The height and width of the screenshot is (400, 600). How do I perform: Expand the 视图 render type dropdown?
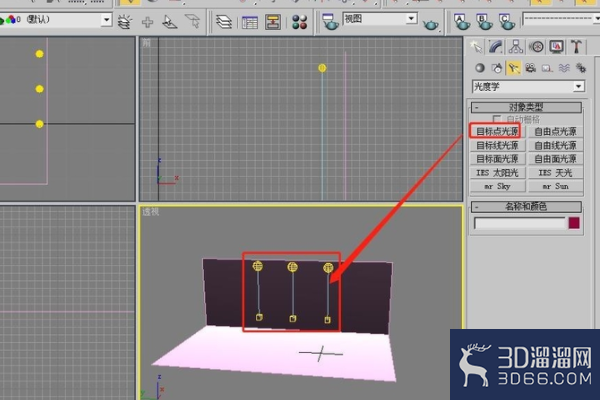pos(411,18)
